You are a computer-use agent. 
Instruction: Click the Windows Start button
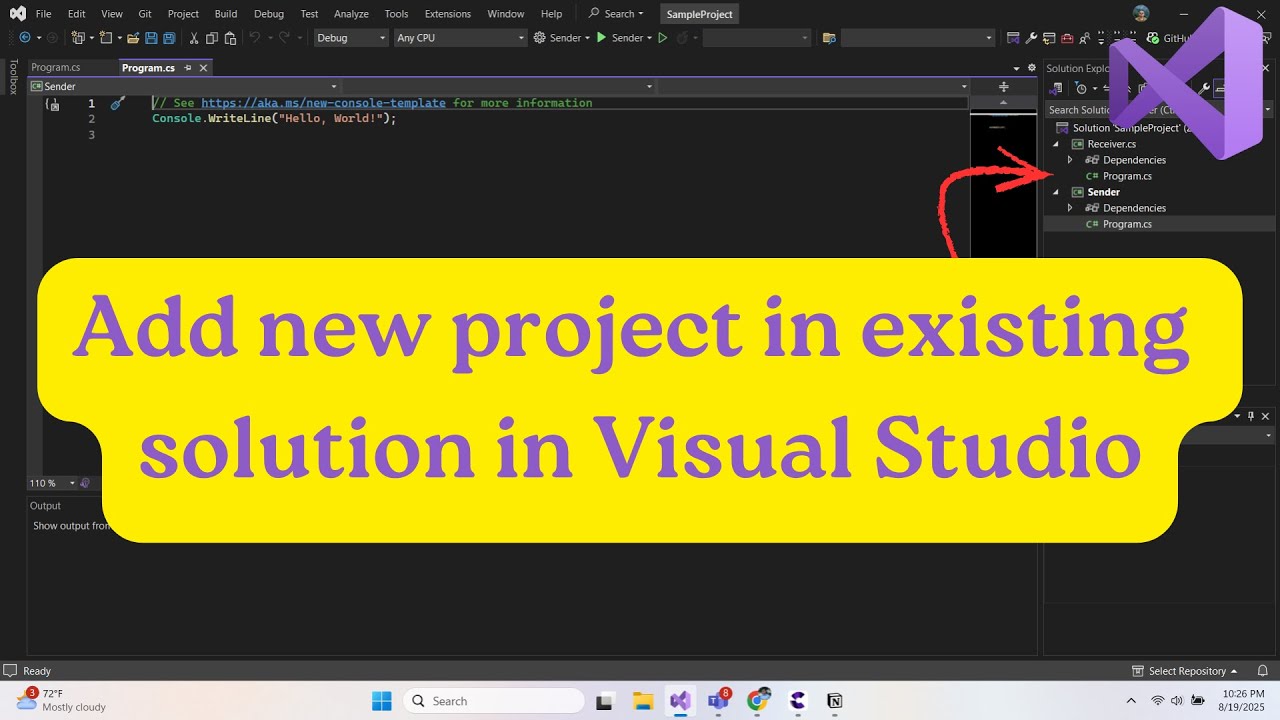(382, 701)
